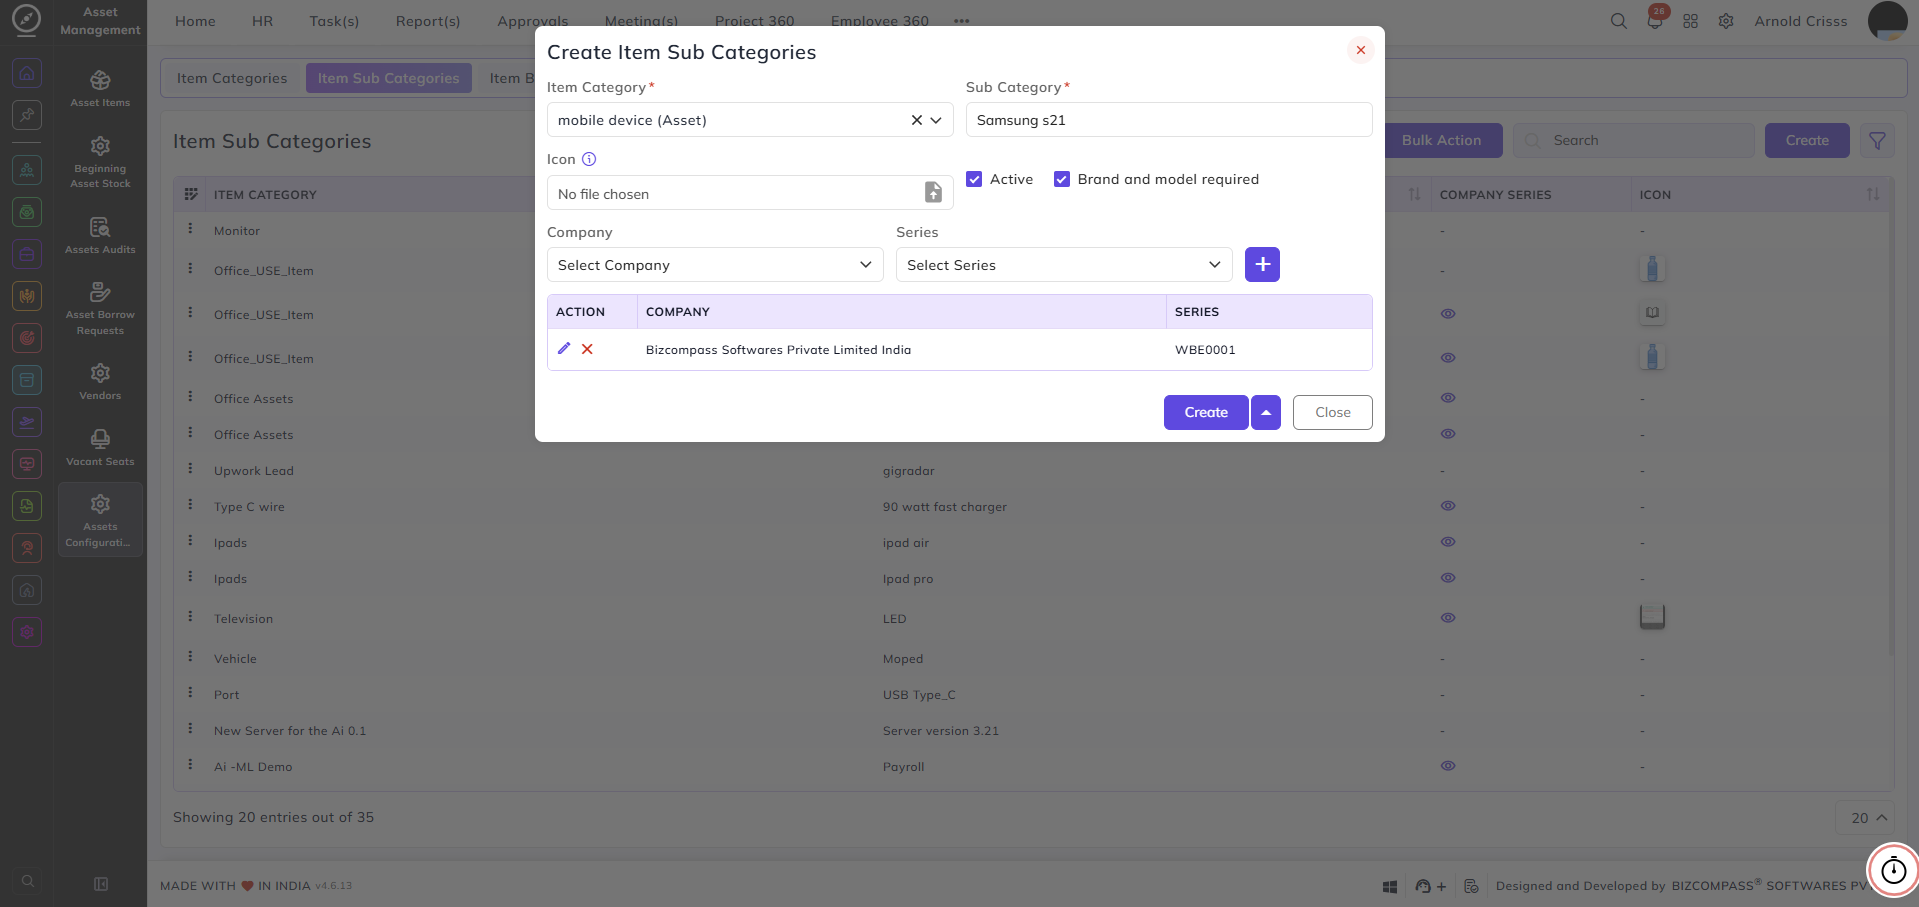Screen dimensions: 1919x907
Task: Edit the Bizcompass Softwares row with pencil icon
Action: (x=564, y=349)
